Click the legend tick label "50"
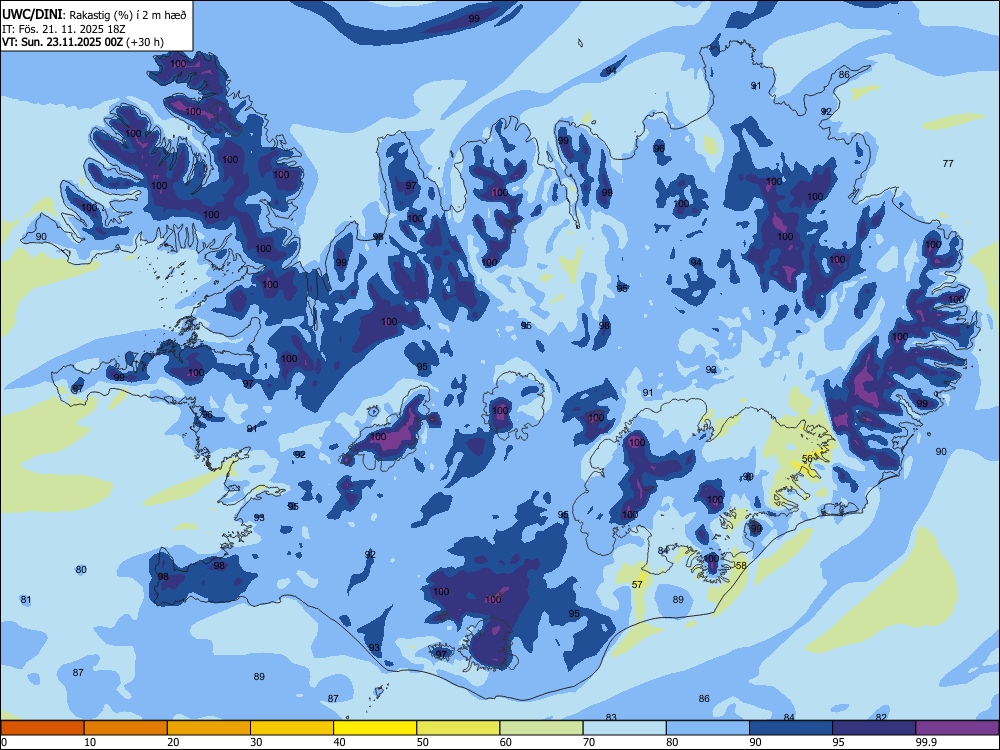The height and width of the screenshot is (750, 1000). point(423,742)
